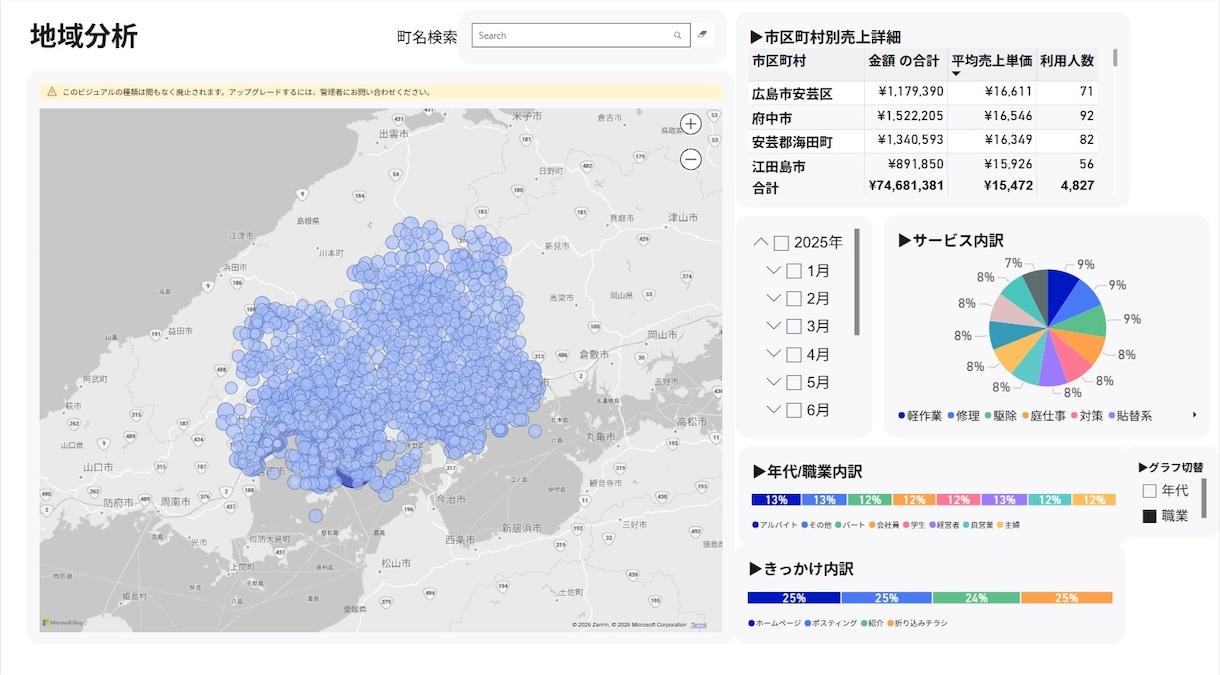Image resolution: width=1220 pixels, height=675 pixels.
Task: Collapse the 2025年 tree node chevron
Action: coord(761,242)
